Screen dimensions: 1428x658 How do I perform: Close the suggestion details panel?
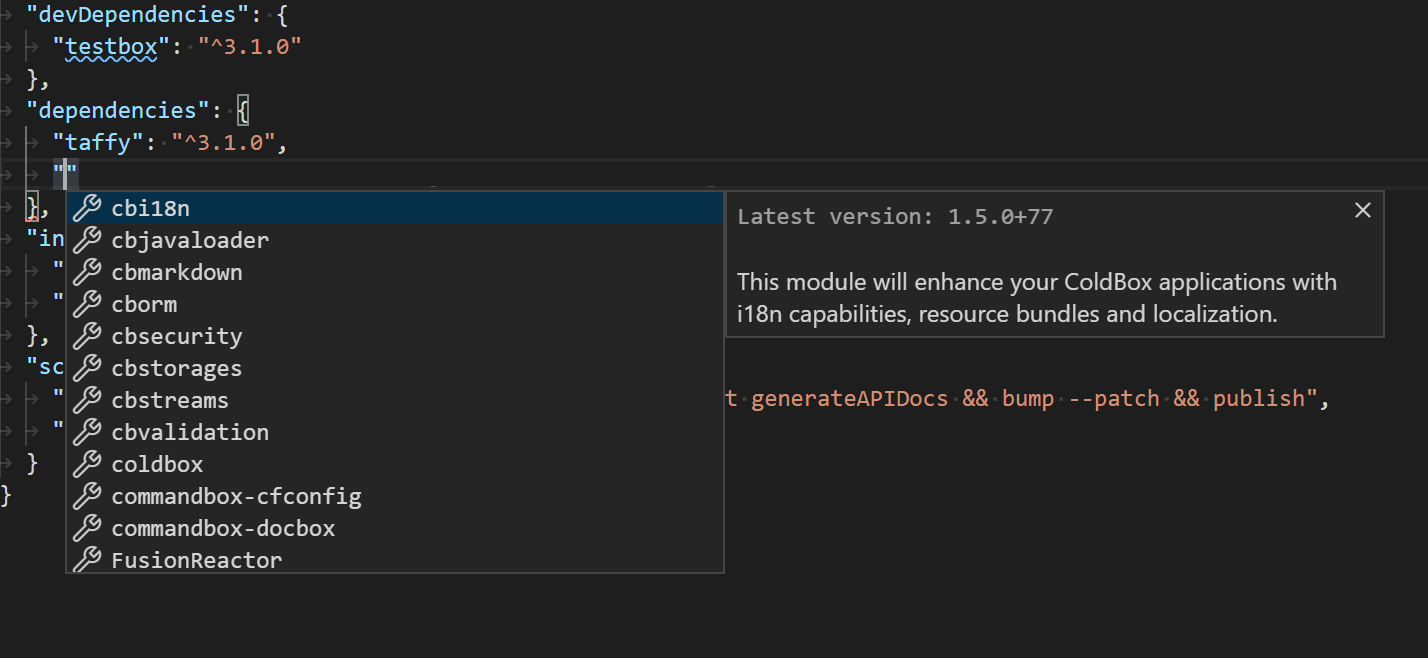[x=1362, y=210]
